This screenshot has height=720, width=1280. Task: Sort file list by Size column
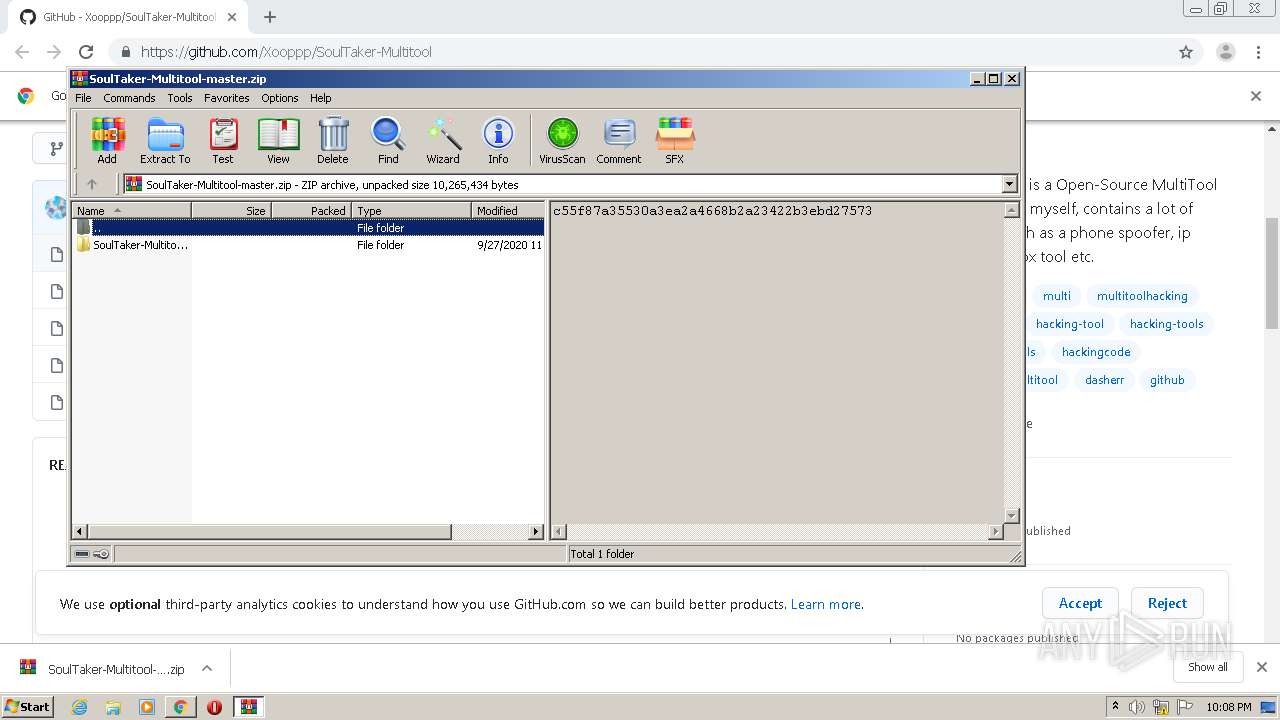tap(231, 210)
